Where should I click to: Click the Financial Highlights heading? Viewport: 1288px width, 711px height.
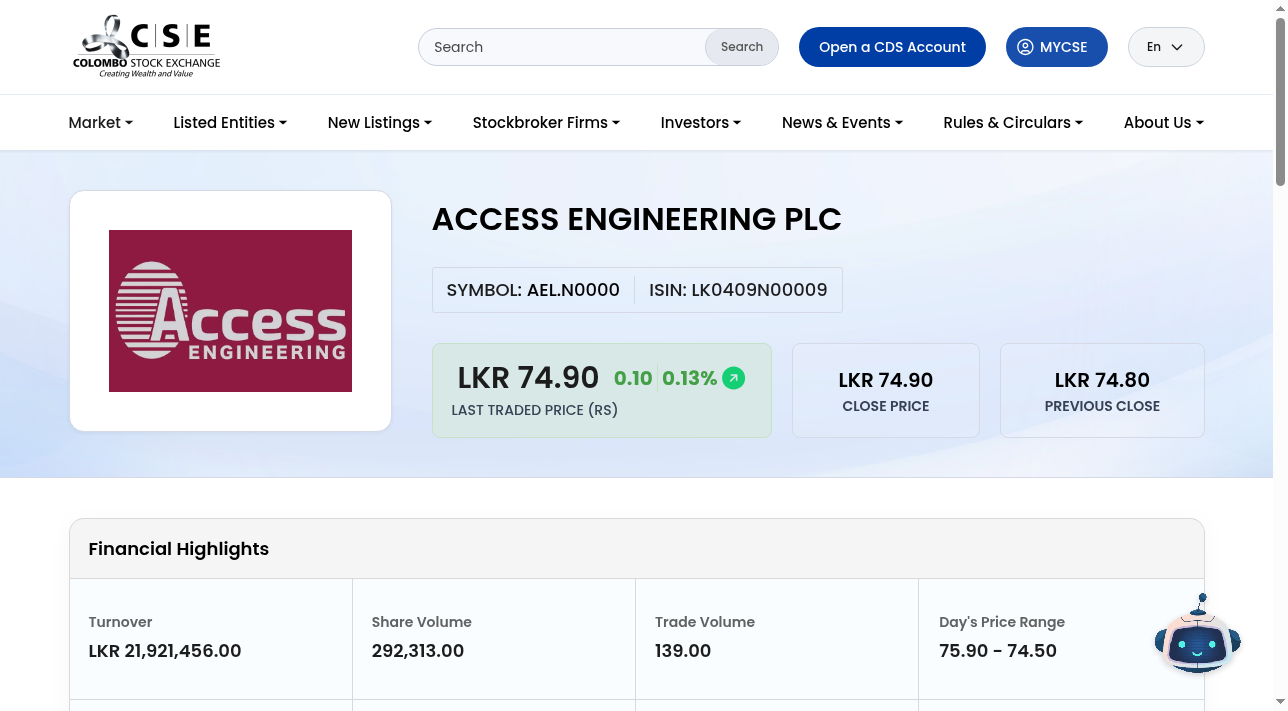click(x=179, y=549)
